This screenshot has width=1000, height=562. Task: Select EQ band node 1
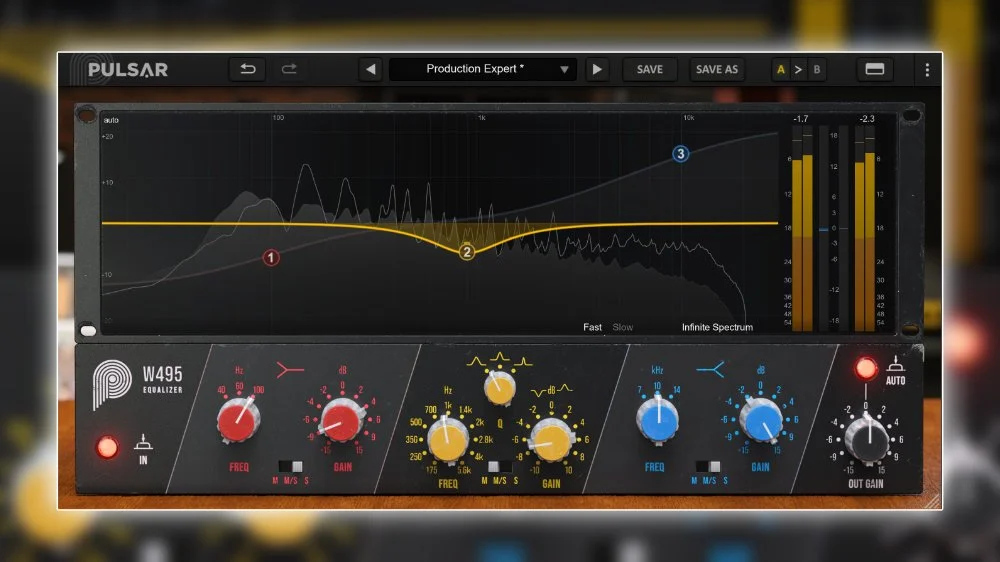click(x=271, y=258)
